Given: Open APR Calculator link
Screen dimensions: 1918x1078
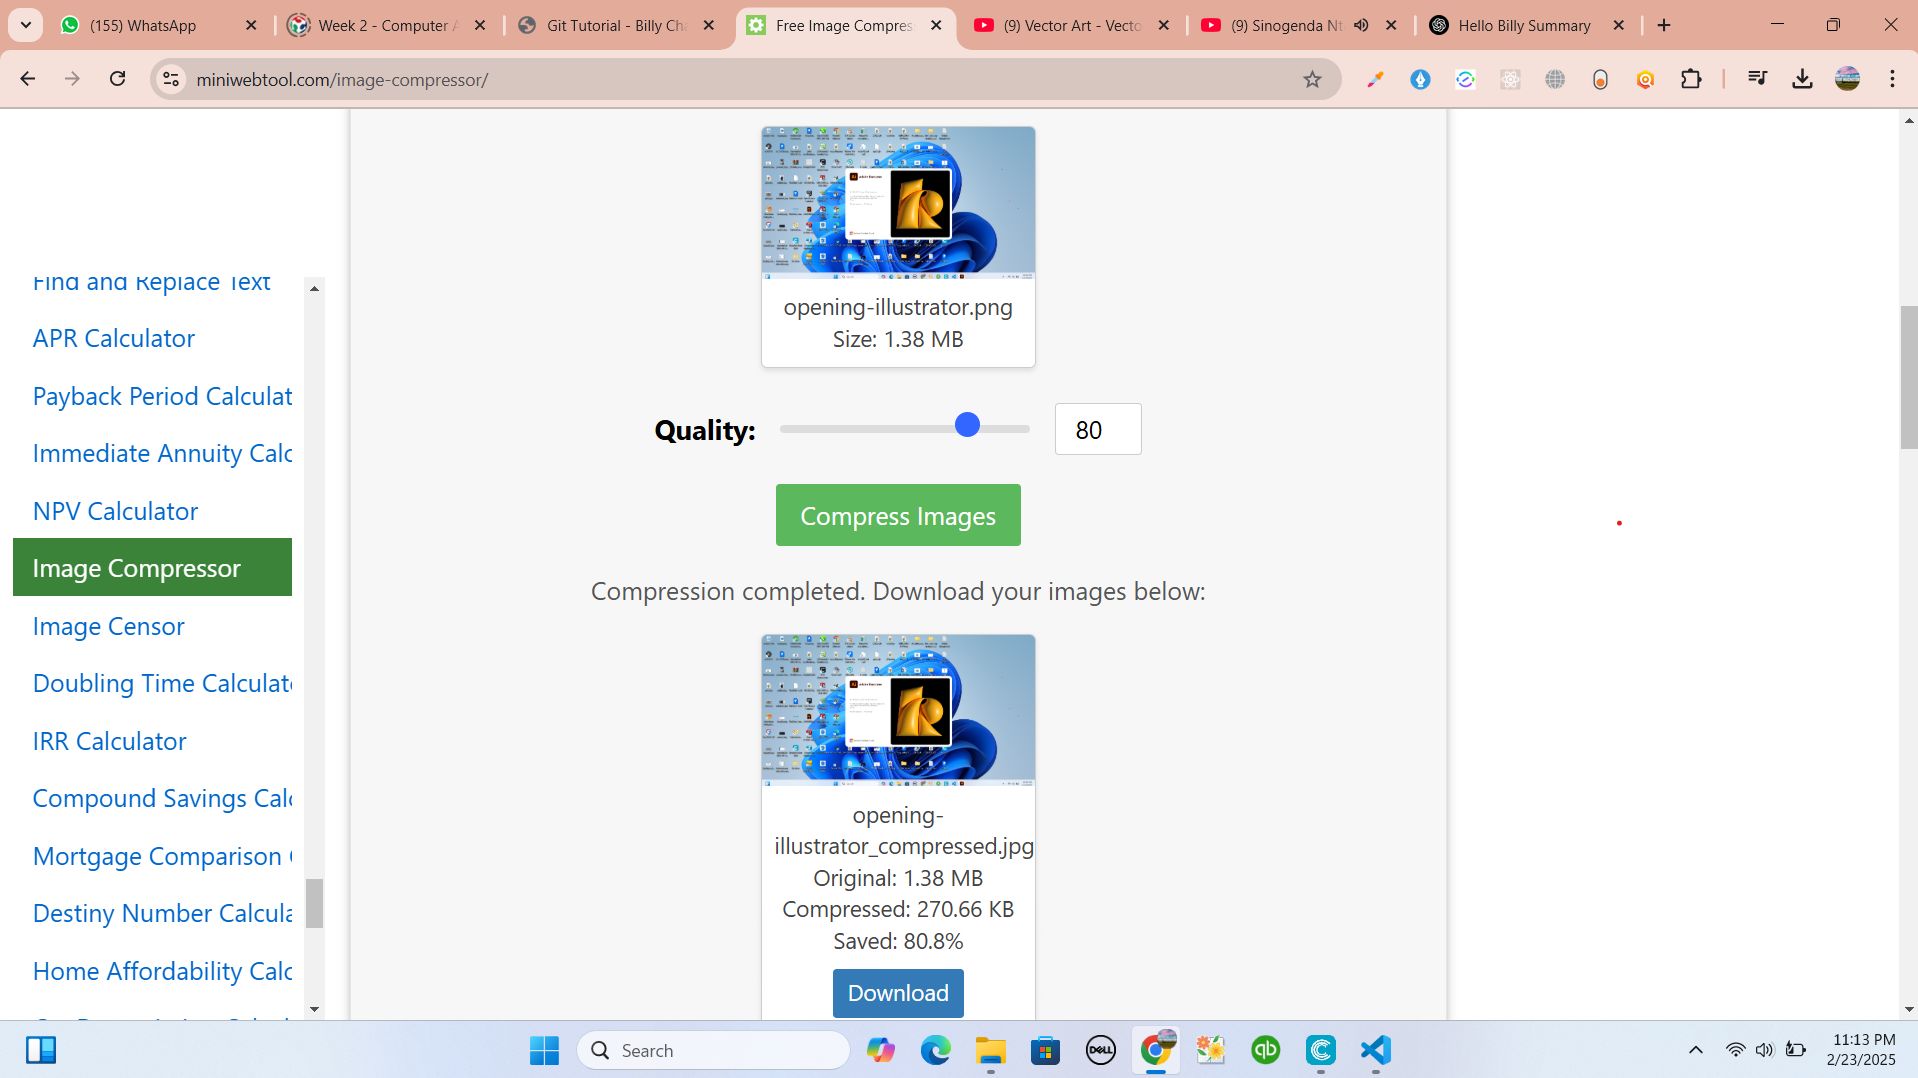Looking at the screenshot, I should pos(114,338).
